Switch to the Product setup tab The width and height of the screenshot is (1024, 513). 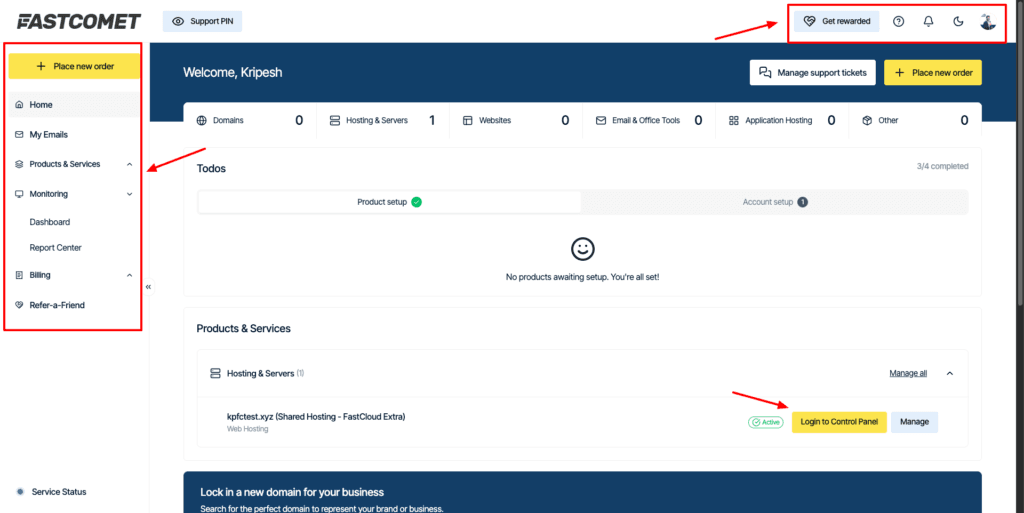tap(389, 202)
